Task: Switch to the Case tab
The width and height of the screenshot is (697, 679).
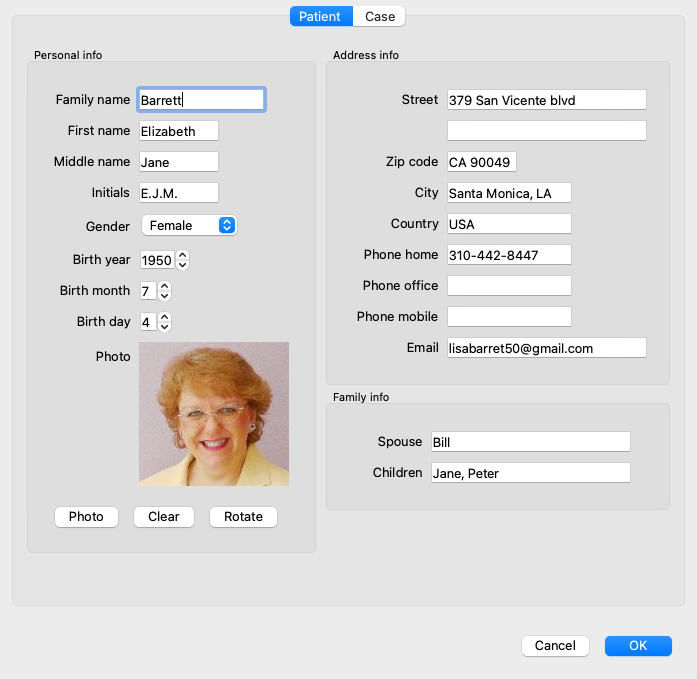Action: (x=379, y=16)
